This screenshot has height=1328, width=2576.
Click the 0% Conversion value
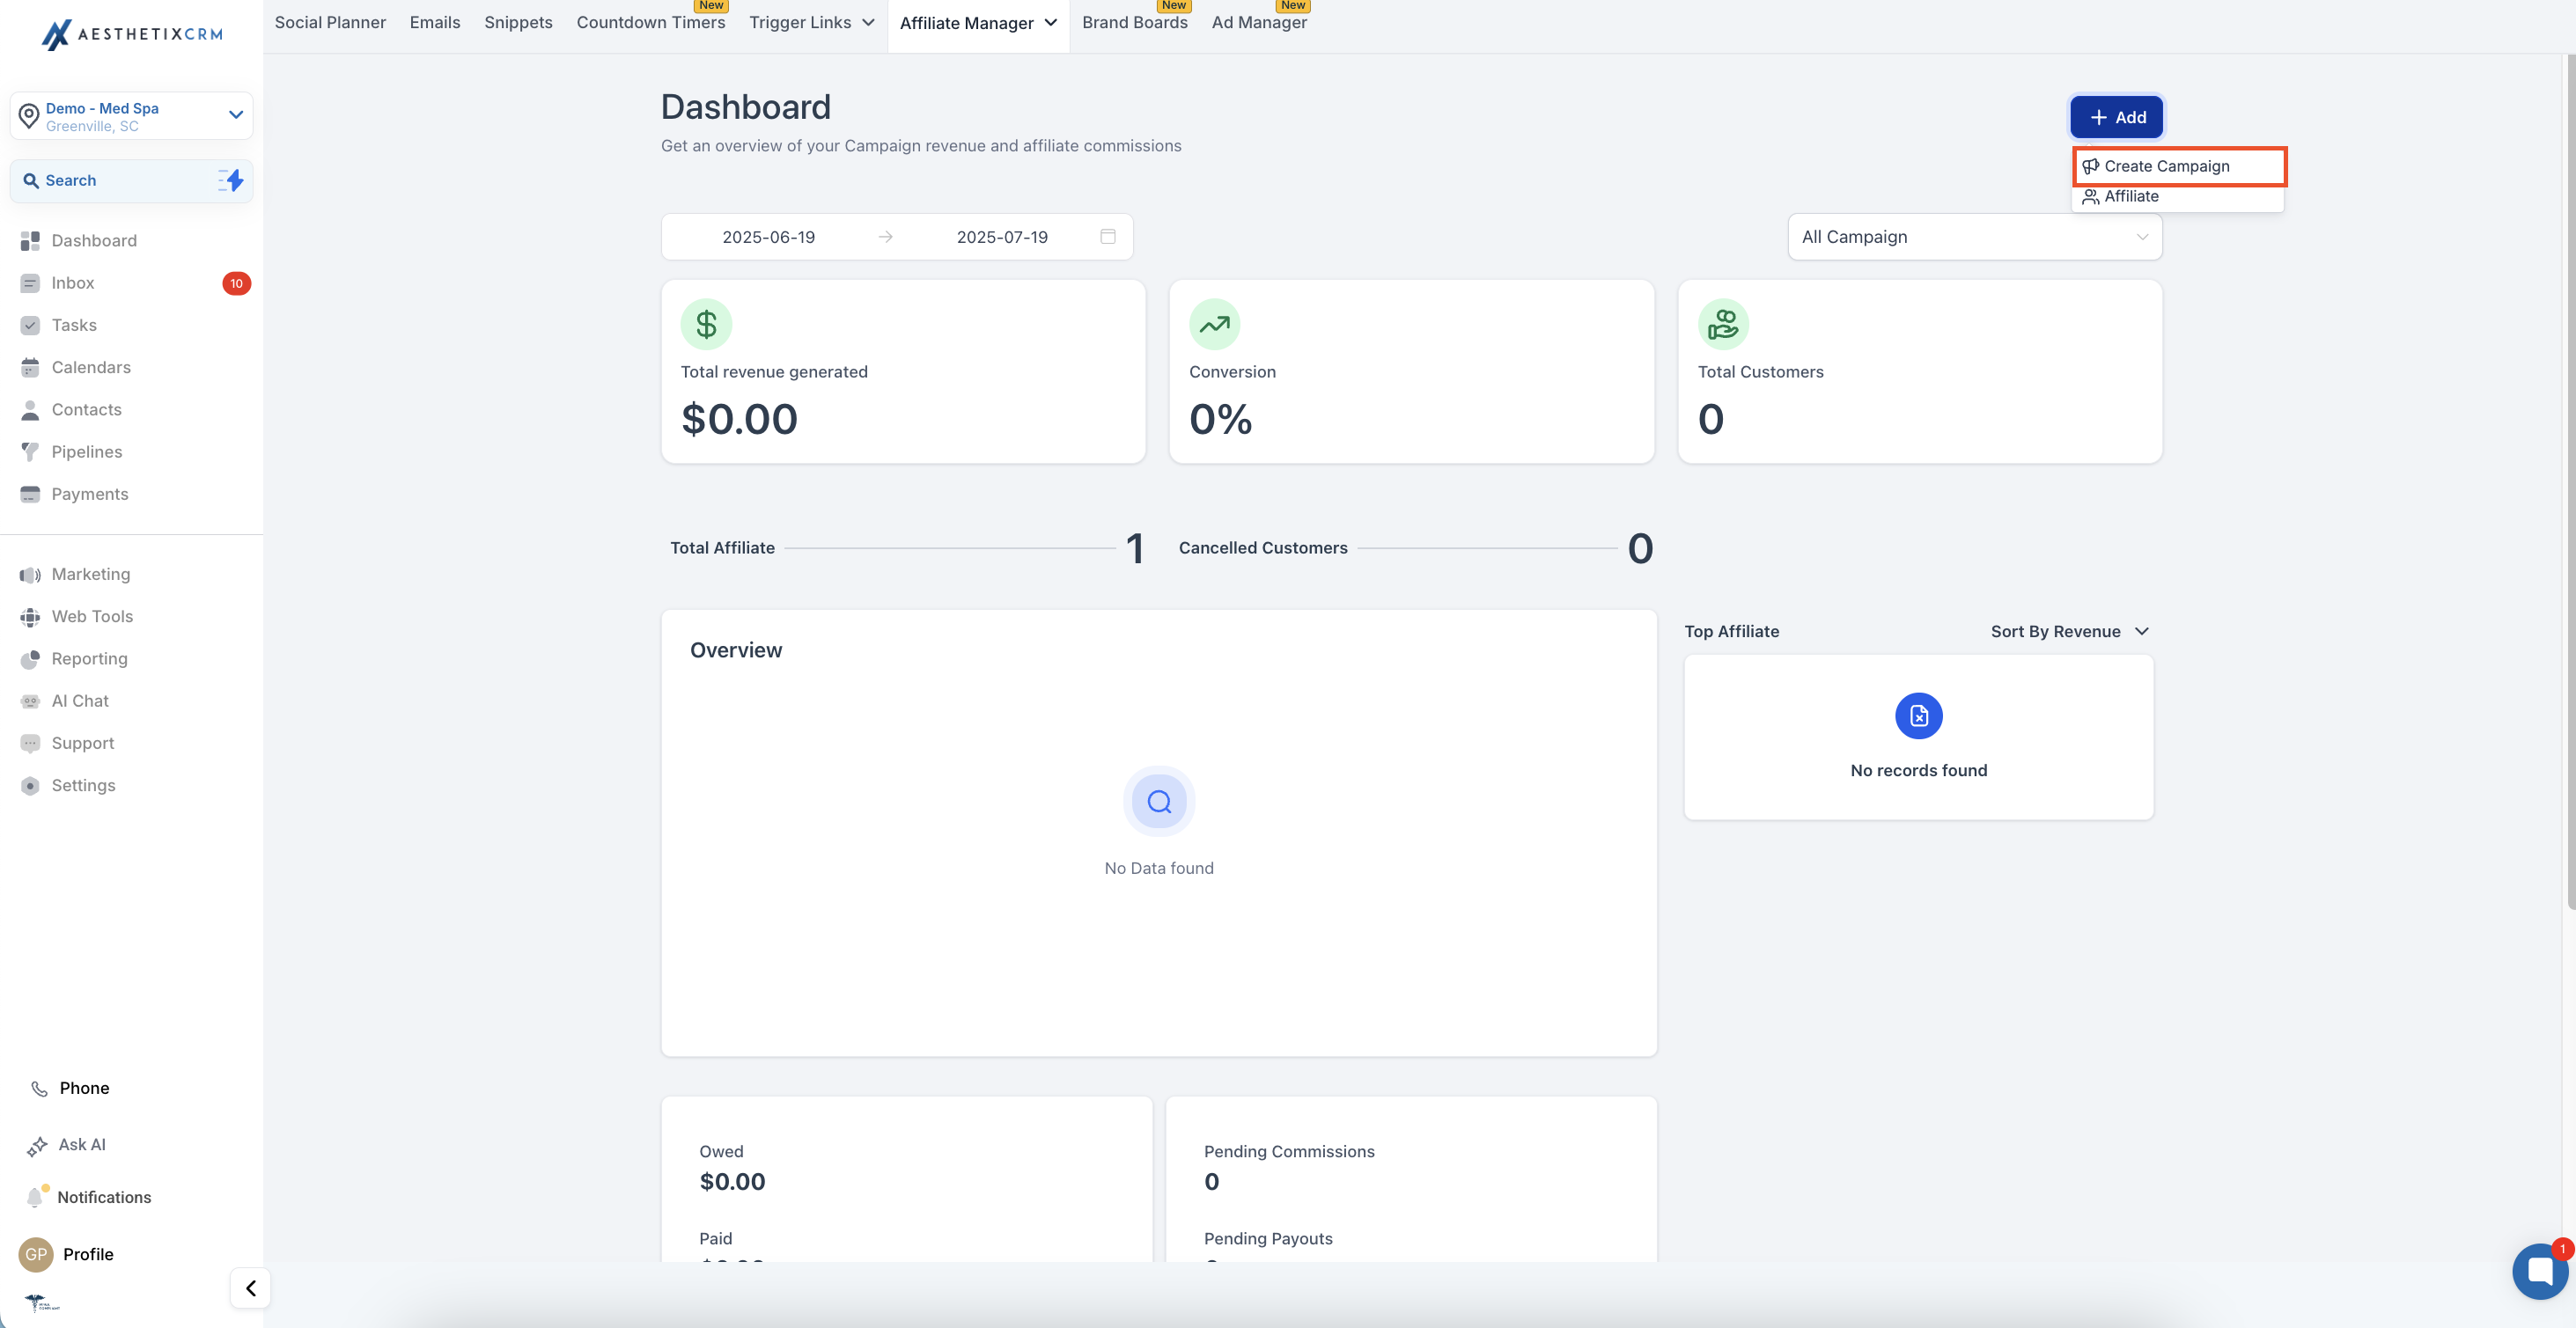click(x=1220, y=419)
